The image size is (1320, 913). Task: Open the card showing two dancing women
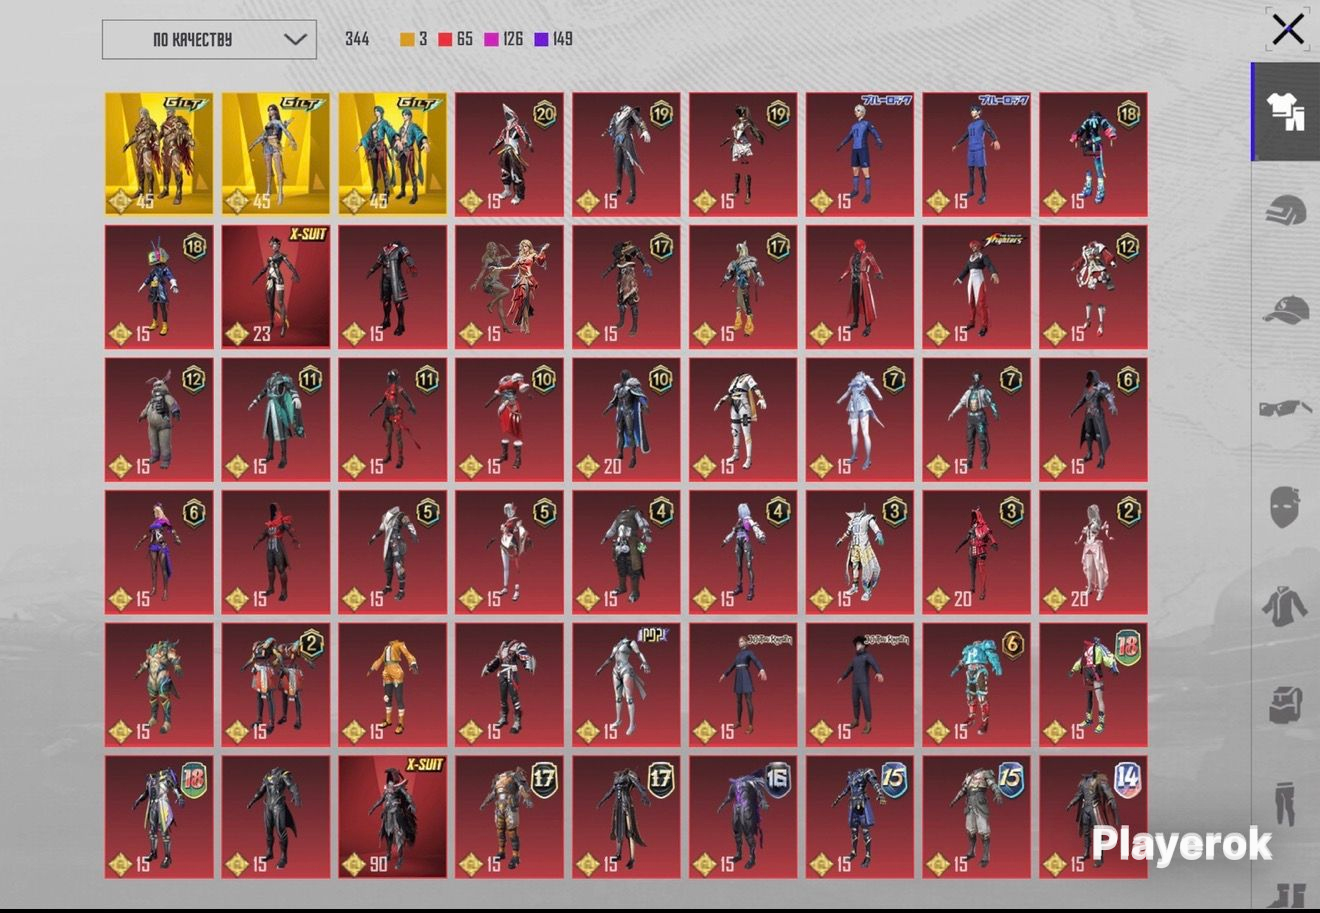tap(510, 287)
